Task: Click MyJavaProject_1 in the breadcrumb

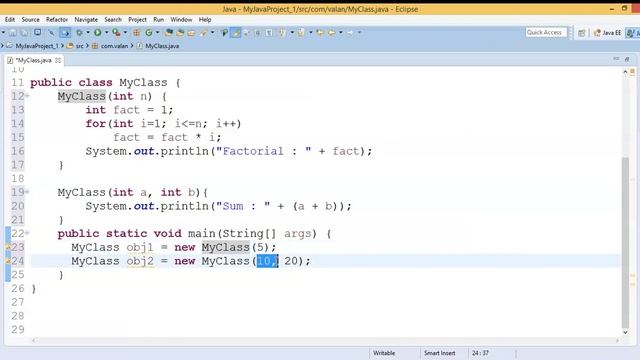Action: pos(37,46)
